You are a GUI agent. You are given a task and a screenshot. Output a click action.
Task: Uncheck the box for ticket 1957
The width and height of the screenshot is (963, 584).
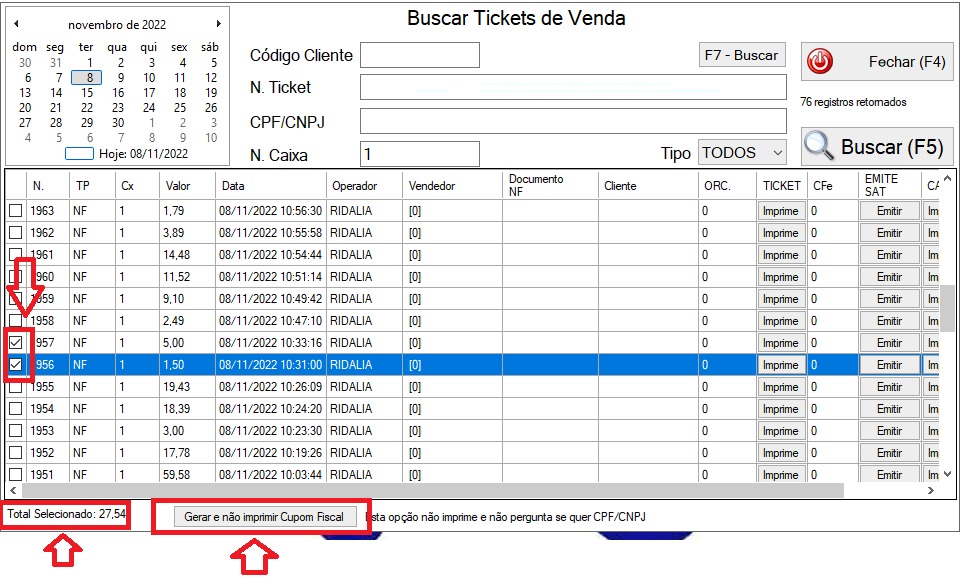pyautogui.click(x=16, y=343)
